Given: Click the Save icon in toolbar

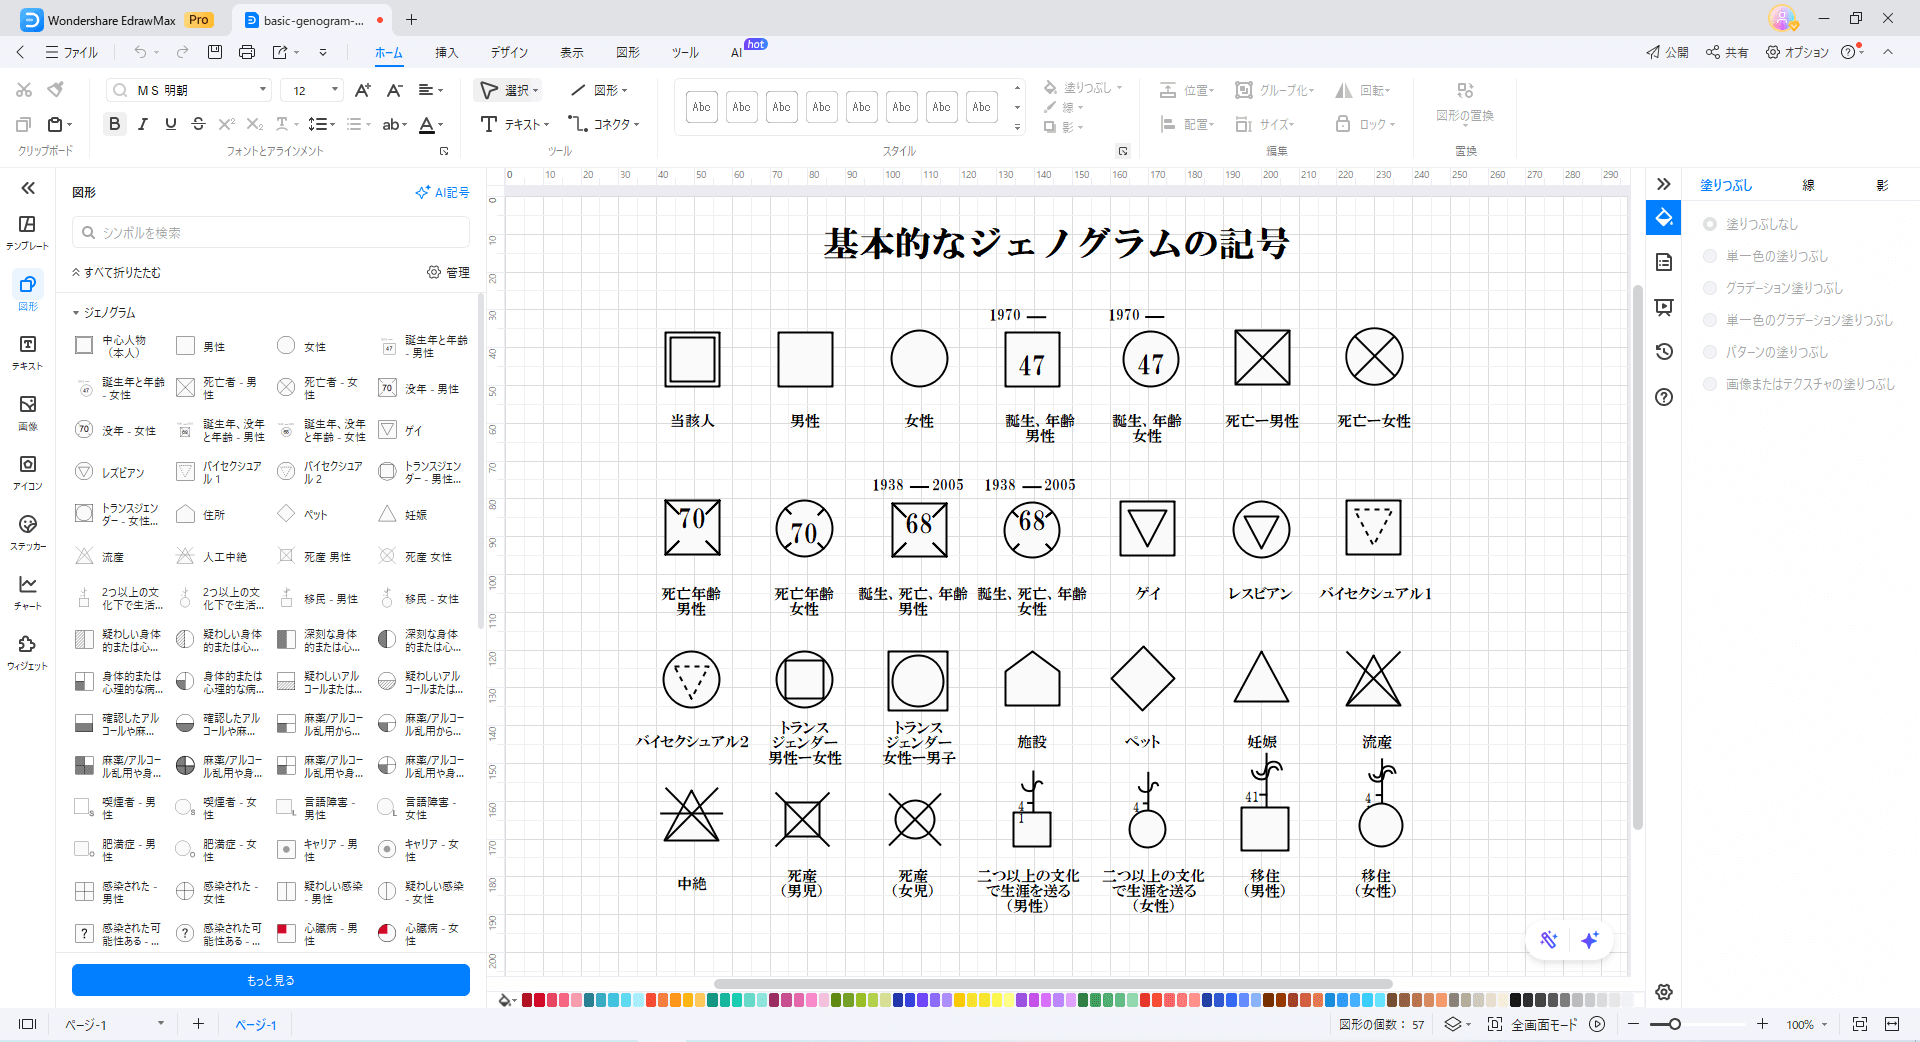Looking at the screenshot, I should coord(215,52).
